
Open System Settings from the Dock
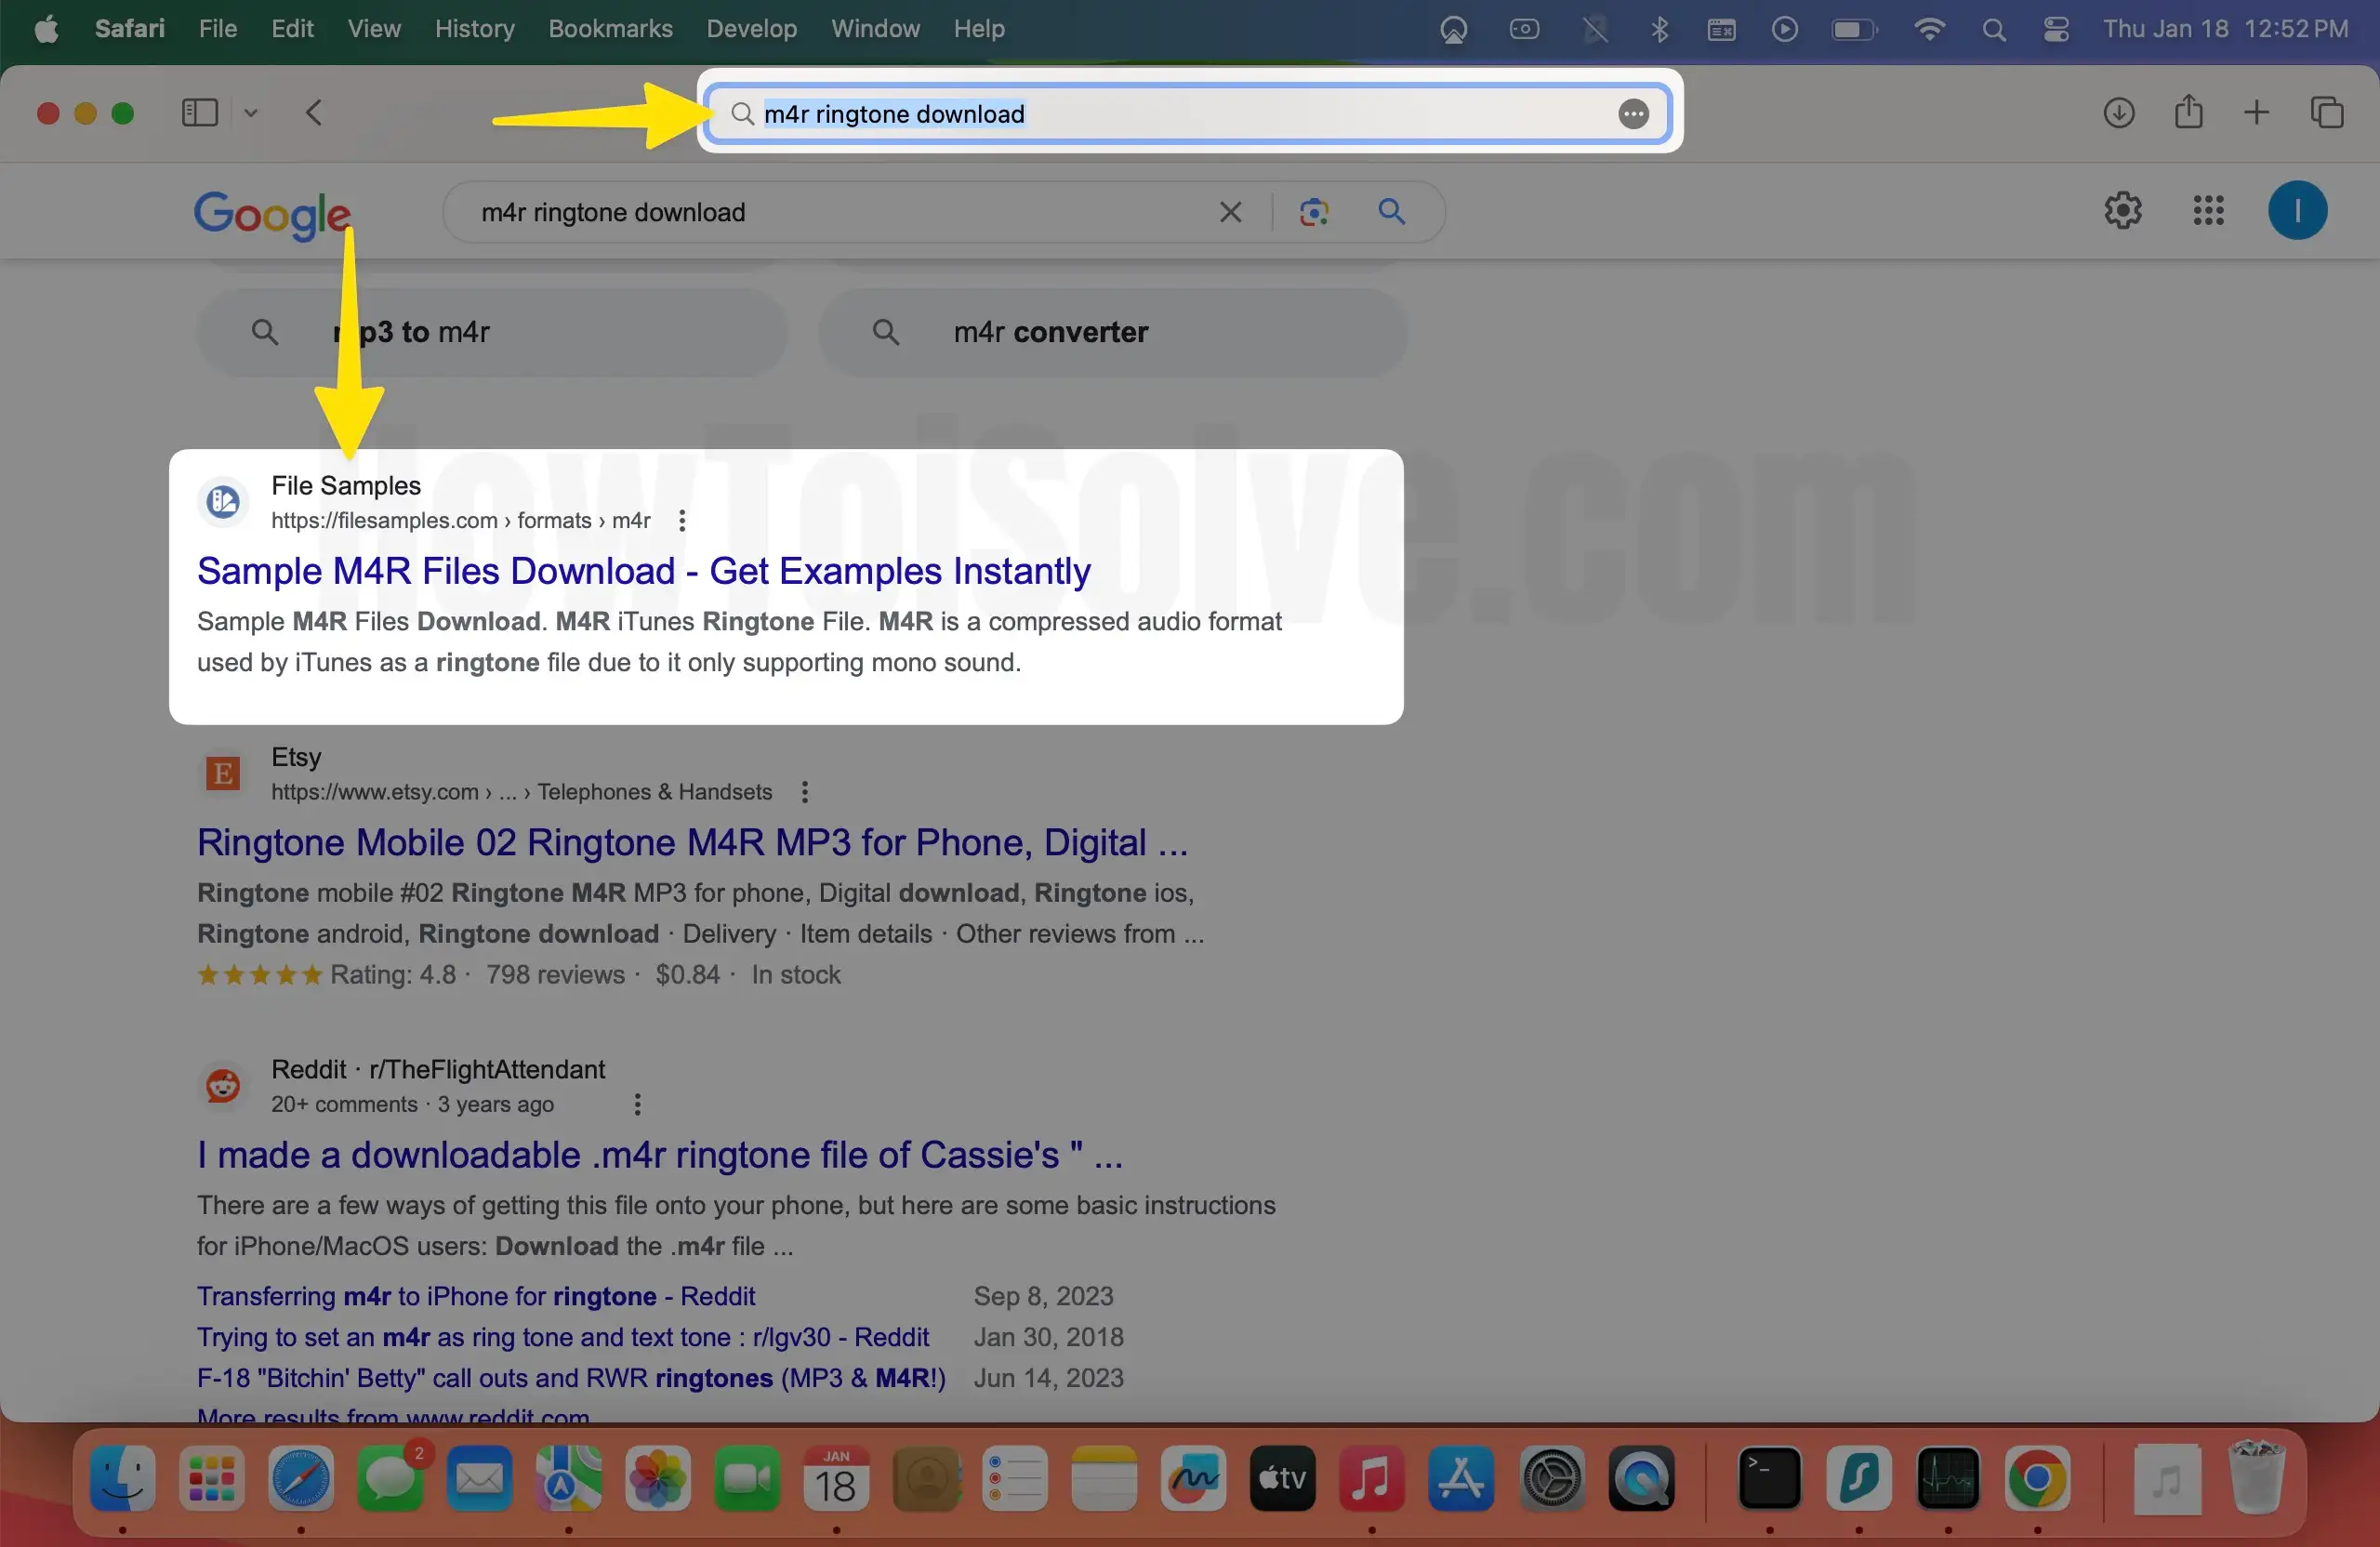click(1551, 1479)
